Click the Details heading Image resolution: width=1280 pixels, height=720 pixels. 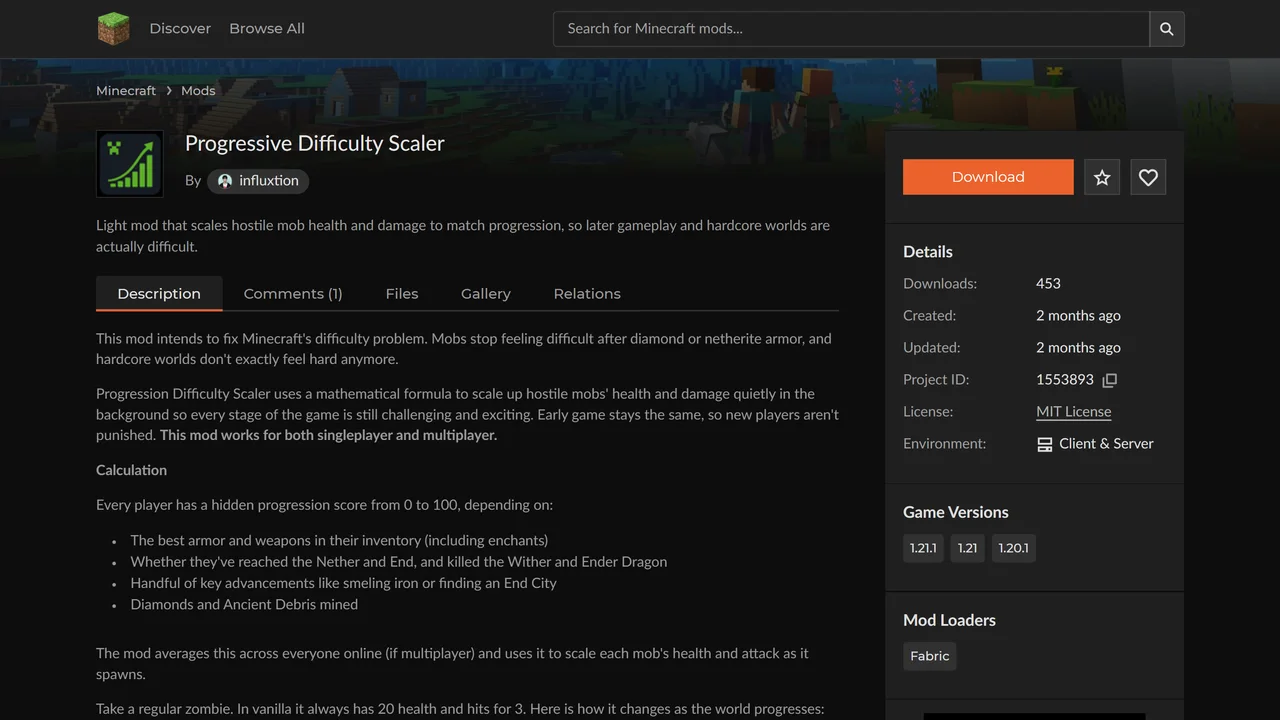click(928, 252)
